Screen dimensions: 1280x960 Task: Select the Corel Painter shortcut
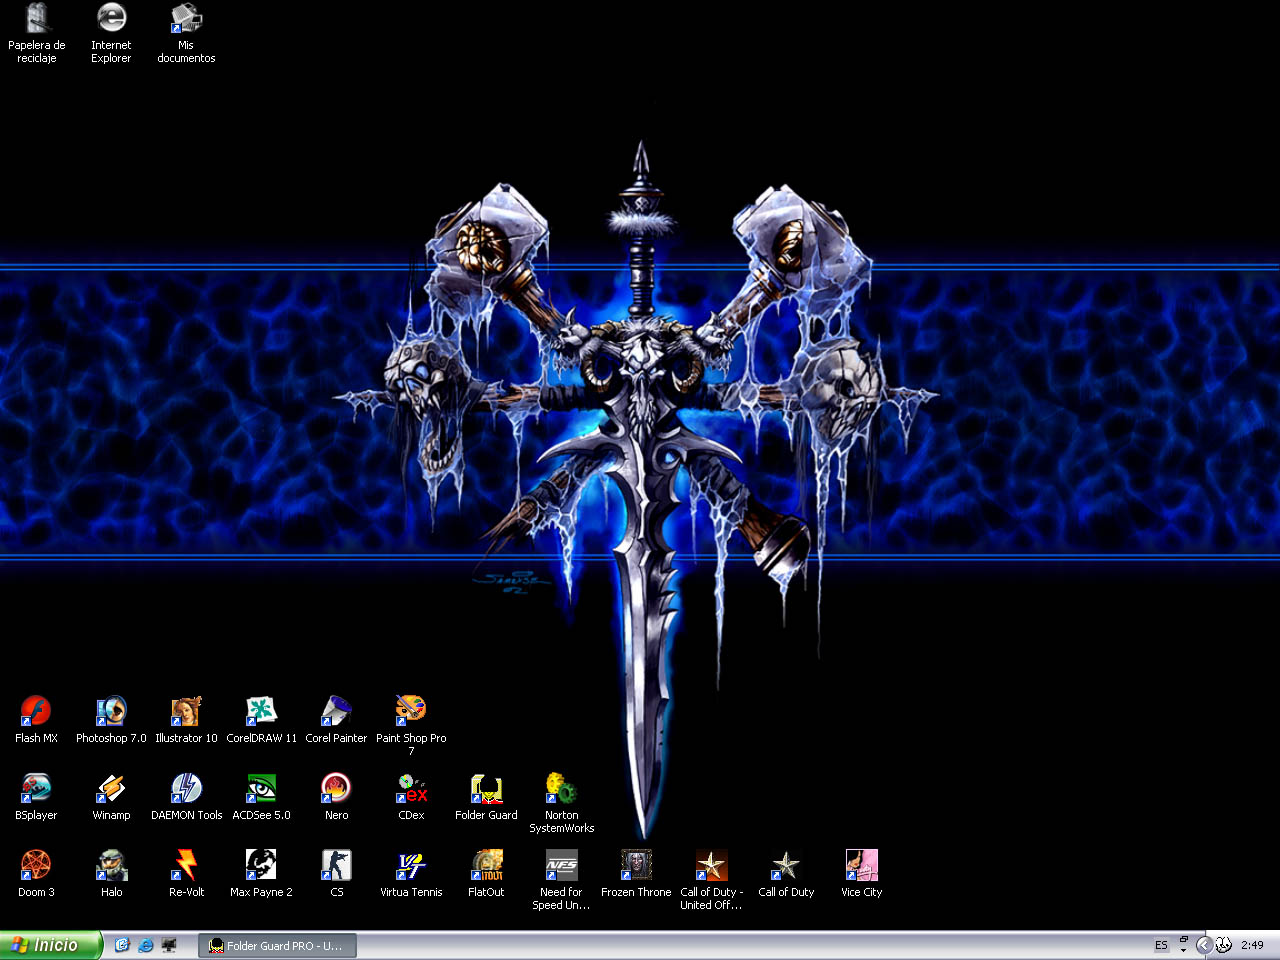[336, 719]
